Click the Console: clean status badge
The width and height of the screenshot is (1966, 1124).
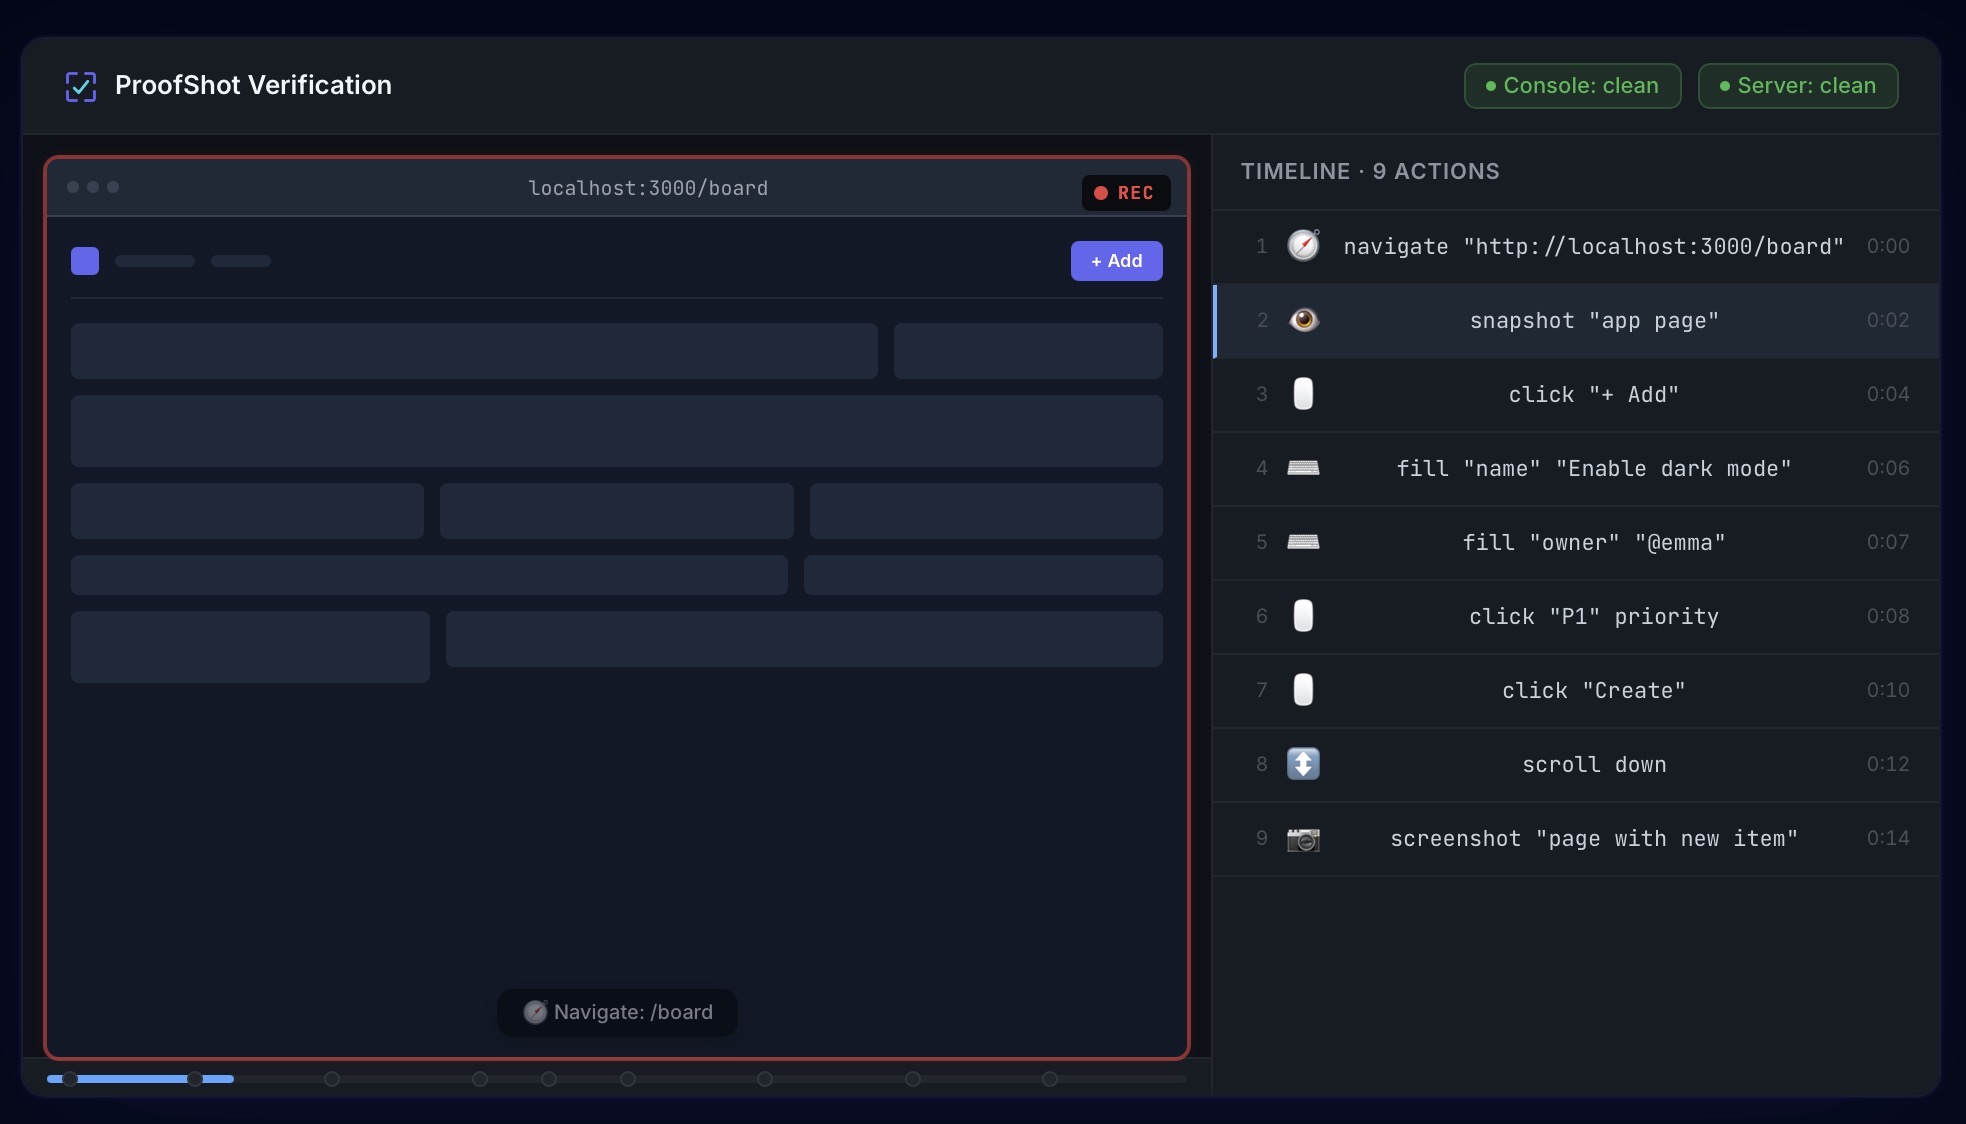click(1572, 86)
